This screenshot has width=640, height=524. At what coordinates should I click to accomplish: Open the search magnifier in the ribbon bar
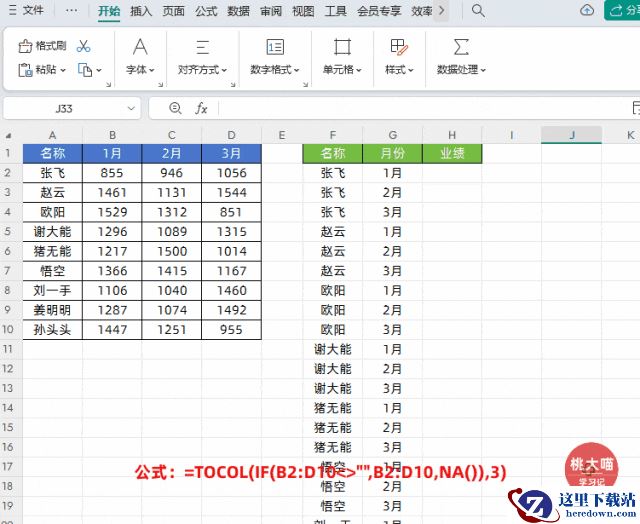click(478, 11)
